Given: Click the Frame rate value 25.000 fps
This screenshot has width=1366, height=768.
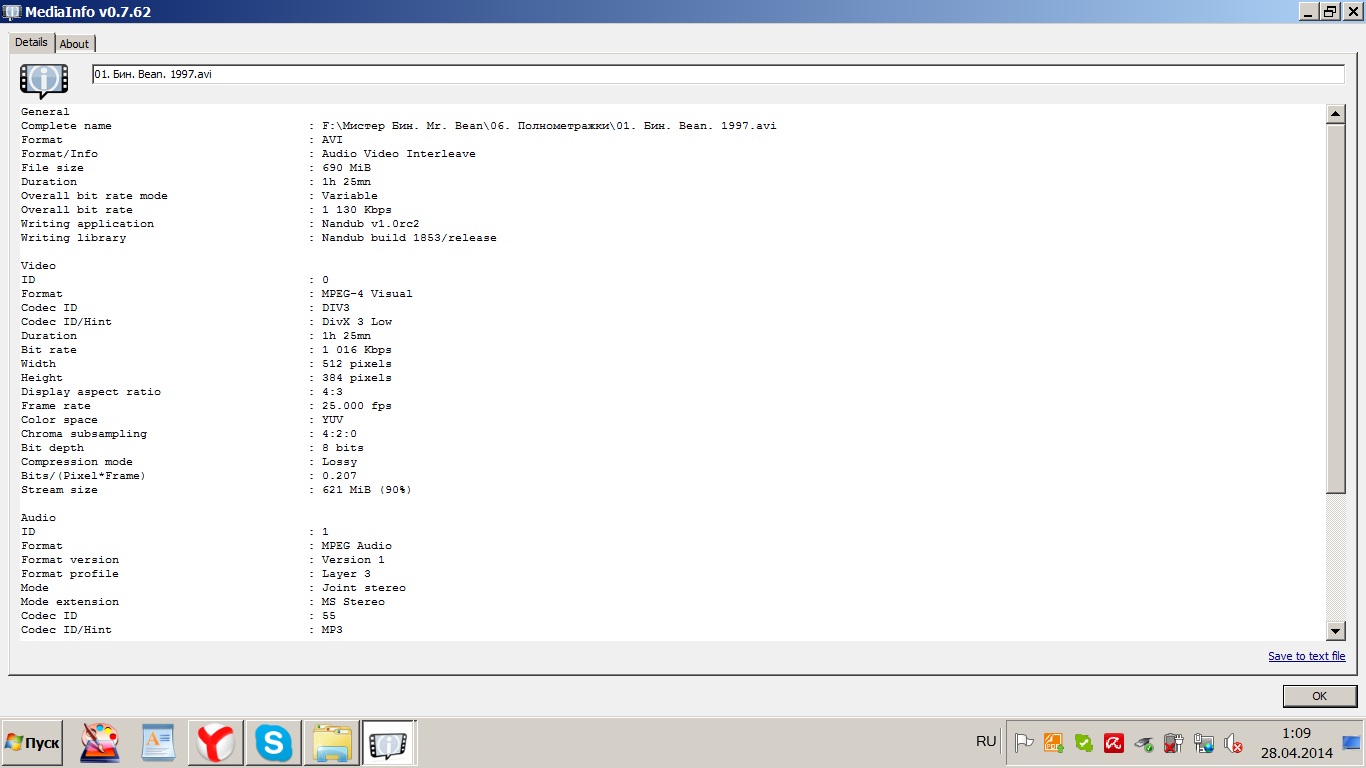Looking at the screenshot, I should (x=357, y=406).
